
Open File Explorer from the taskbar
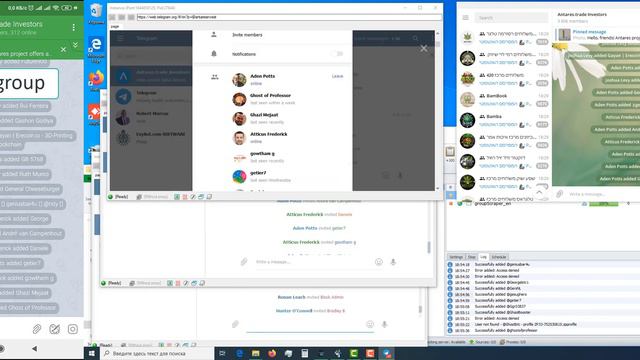256,353
